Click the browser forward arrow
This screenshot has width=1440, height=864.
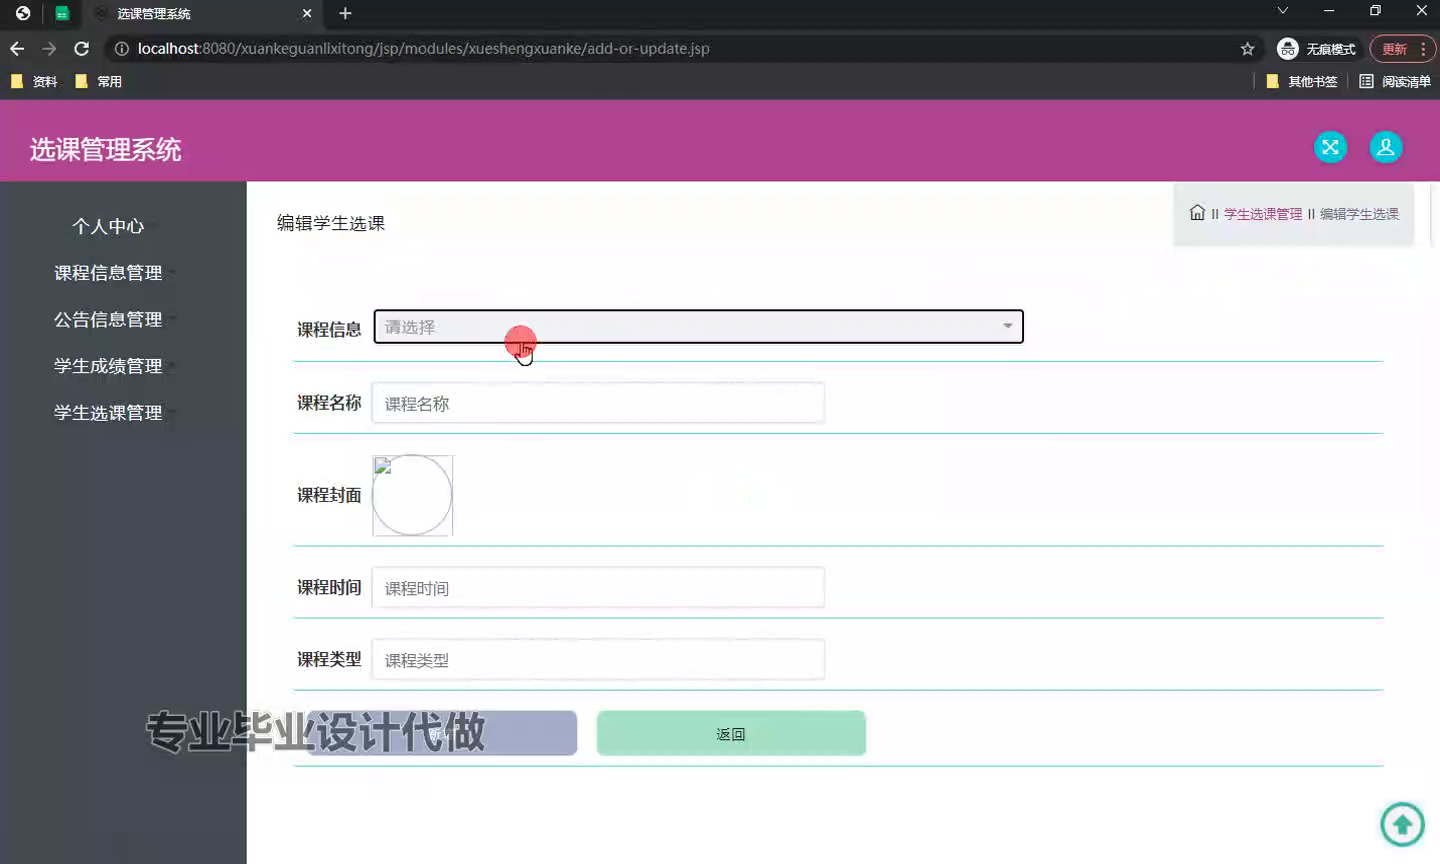(x=49, y=48)
